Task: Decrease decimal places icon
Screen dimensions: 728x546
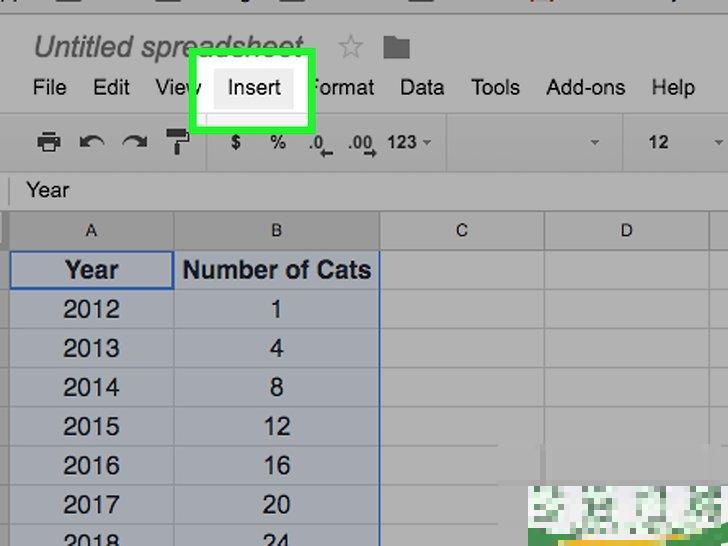Action: pyautogui.click(x=319, y=143)
